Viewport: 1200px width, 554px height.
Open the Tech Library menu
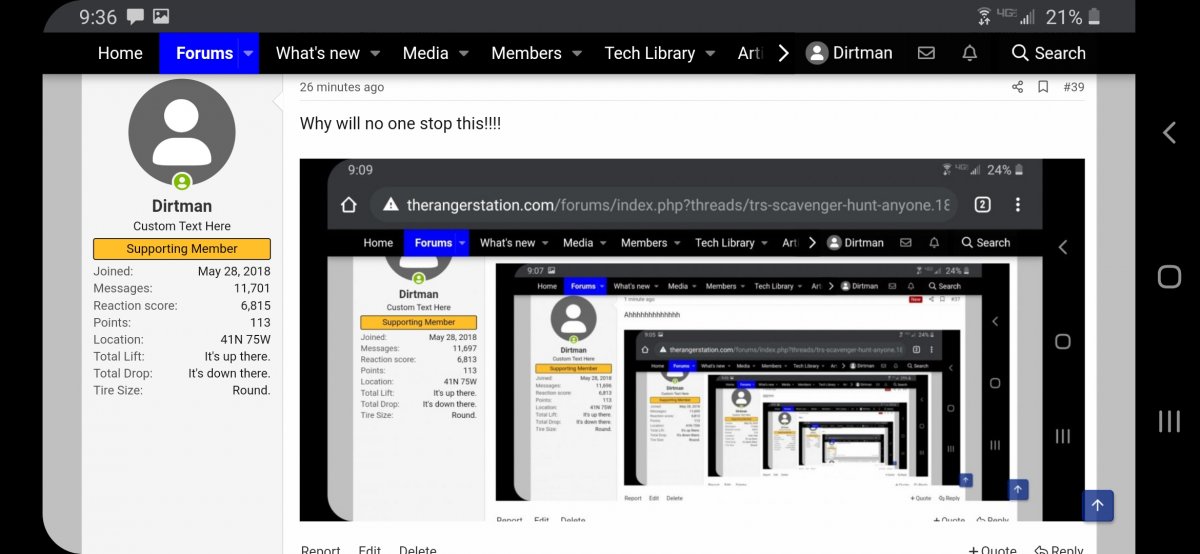pos(649,53)
